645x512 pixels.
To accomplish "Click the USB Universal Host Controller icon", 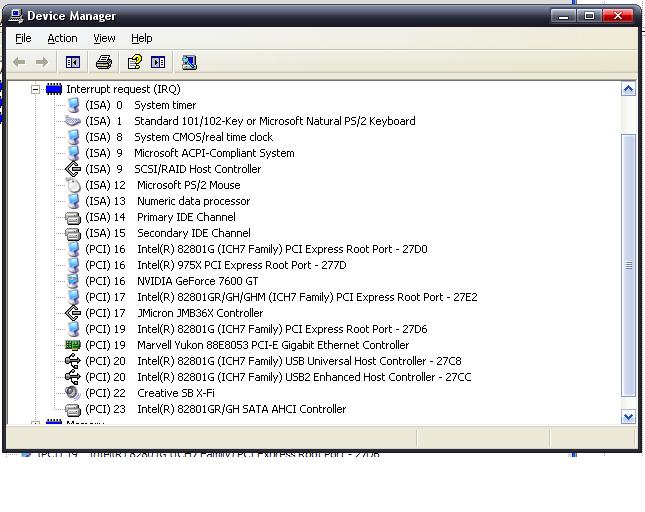I will click(73, 361).
